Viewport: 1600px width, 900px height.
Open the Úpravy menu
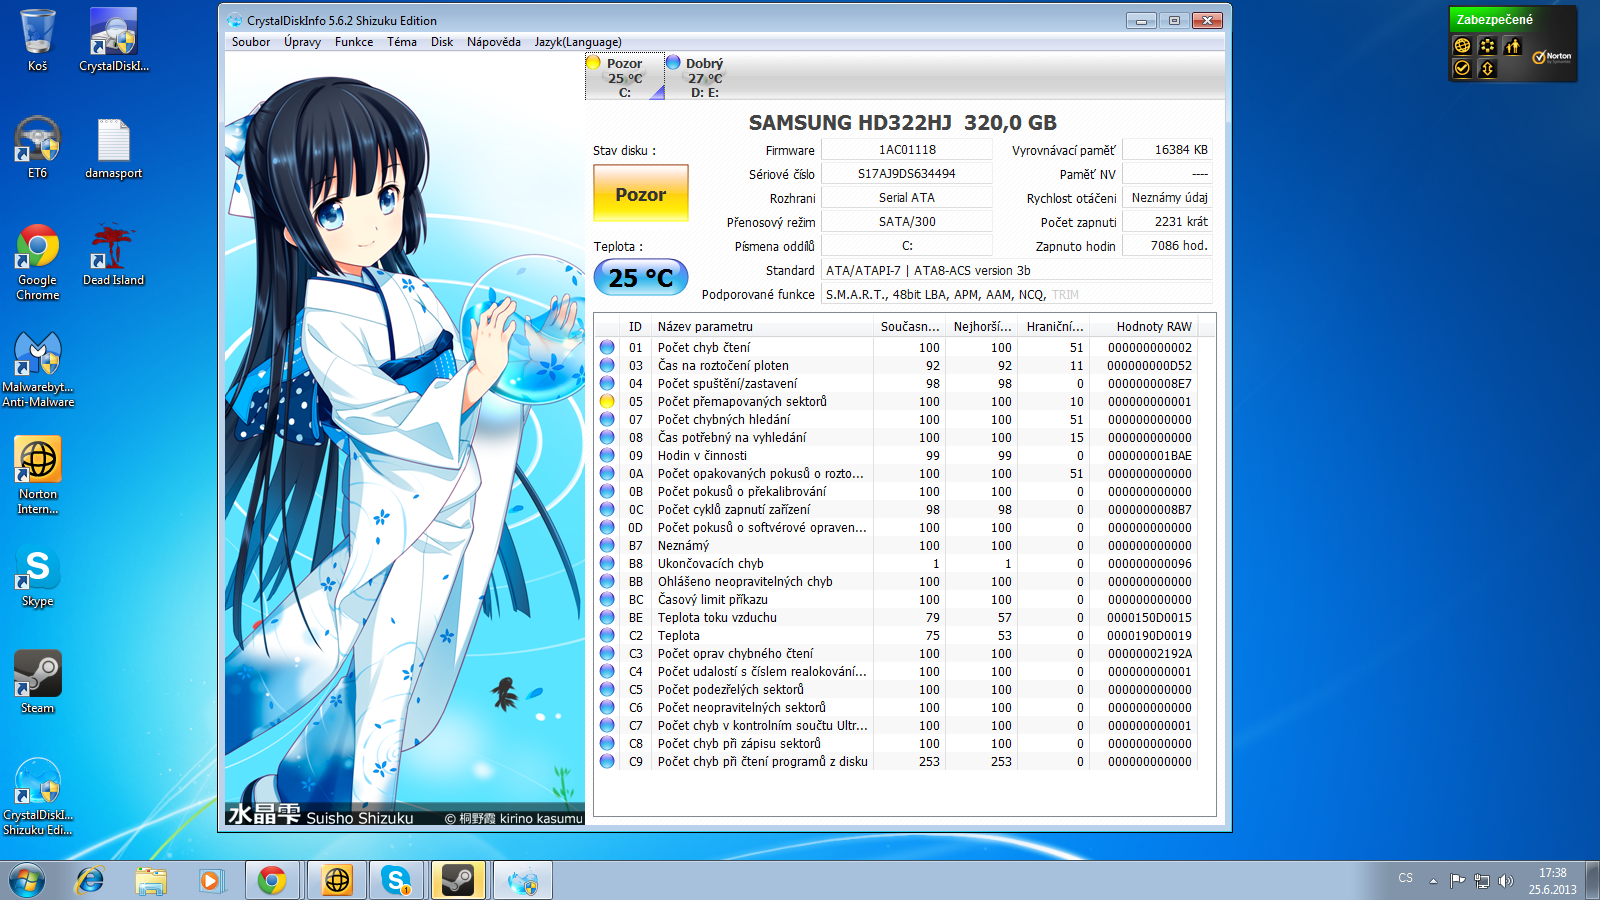[x=302, y=42]
